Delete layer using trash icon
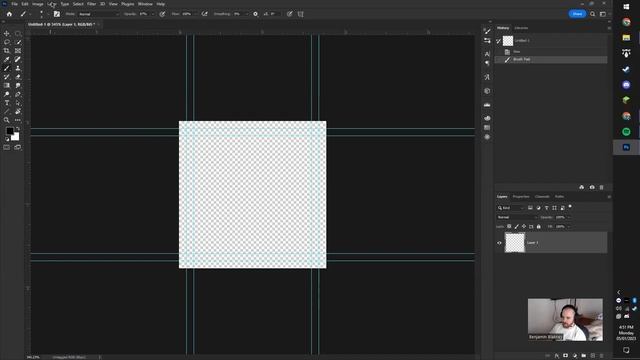 (601, 356)
